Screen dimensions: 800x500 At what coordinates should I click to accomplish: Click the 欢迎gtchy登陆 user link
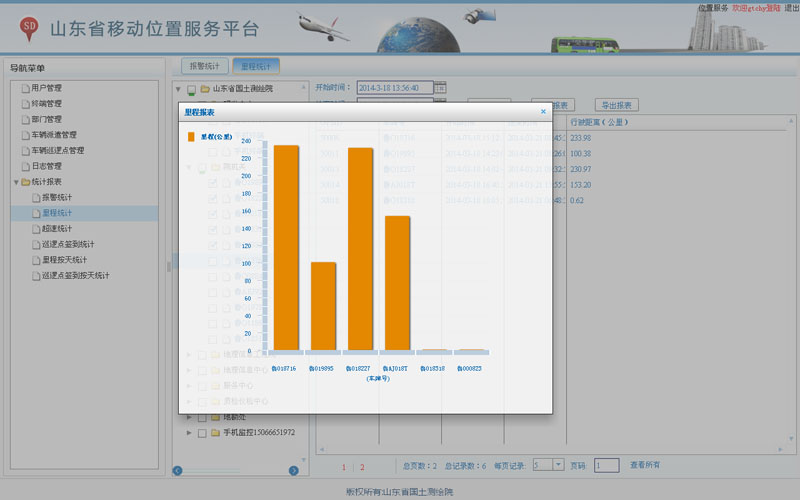(756, 8)
